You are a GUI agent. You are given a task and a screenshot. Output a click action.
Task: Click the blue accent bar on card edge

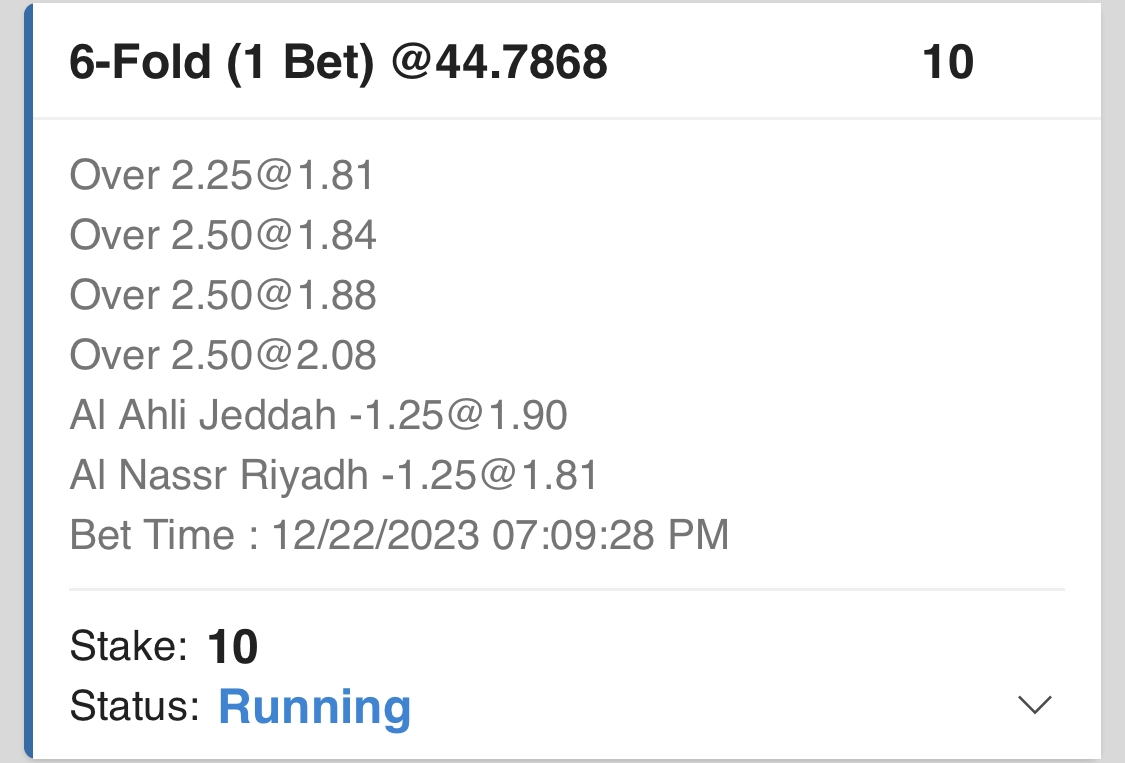[28, 380]
